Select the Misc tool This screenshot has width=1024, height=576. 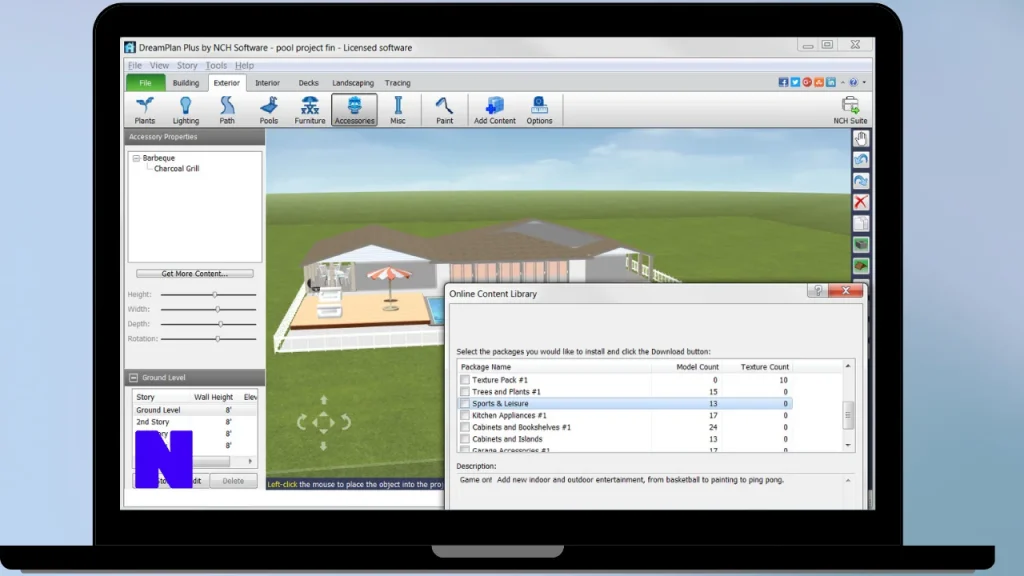(x=398, y=110)
